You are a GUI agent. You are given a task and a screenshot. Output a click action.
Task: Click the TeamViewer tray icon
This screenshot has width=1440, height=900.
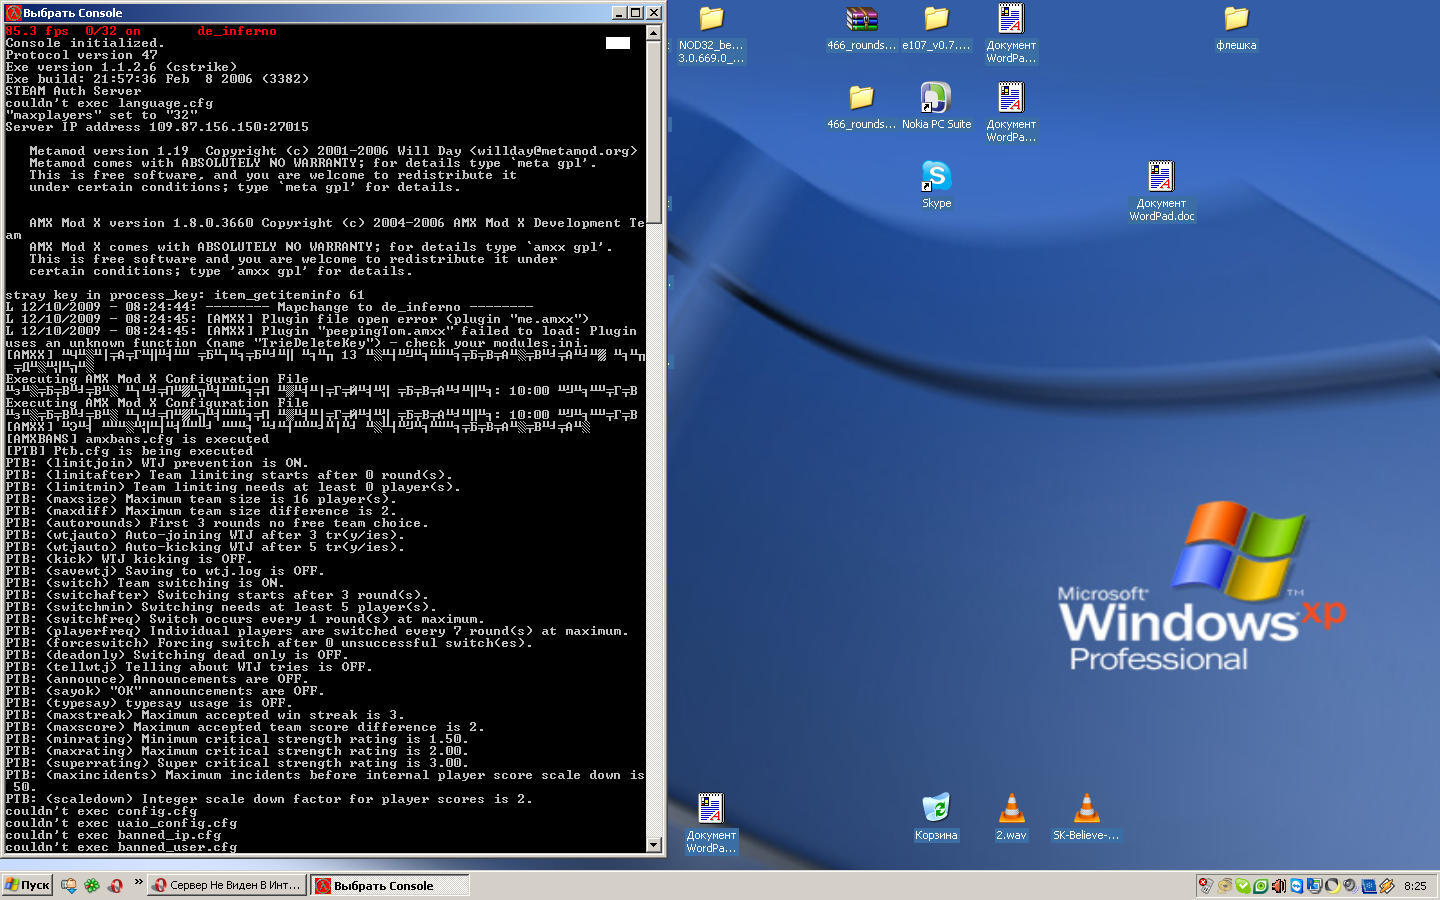pos(1296,886)
